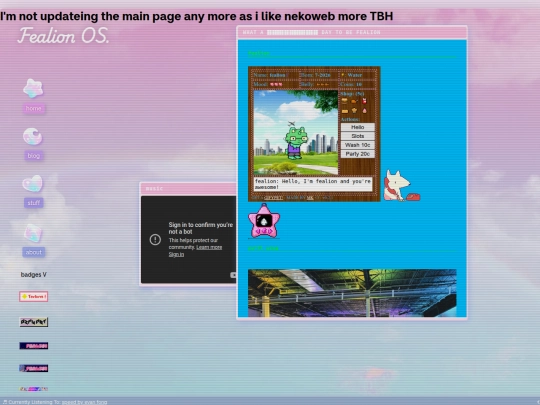Viewport: 540px width, 405px height.
Task: Buy the burger from the pet shop
Action: [344, 101]
